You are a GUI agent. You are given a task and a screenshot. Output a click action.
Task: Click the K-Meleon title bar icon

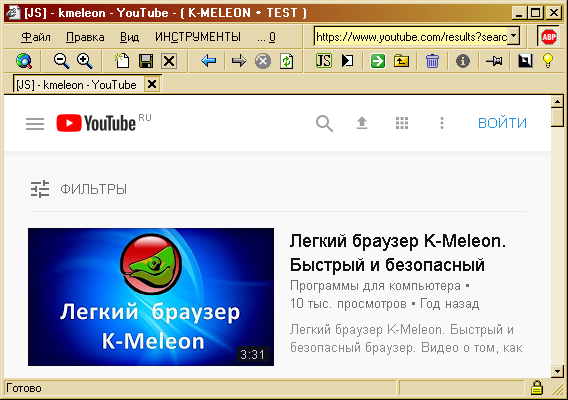(13, 13)
